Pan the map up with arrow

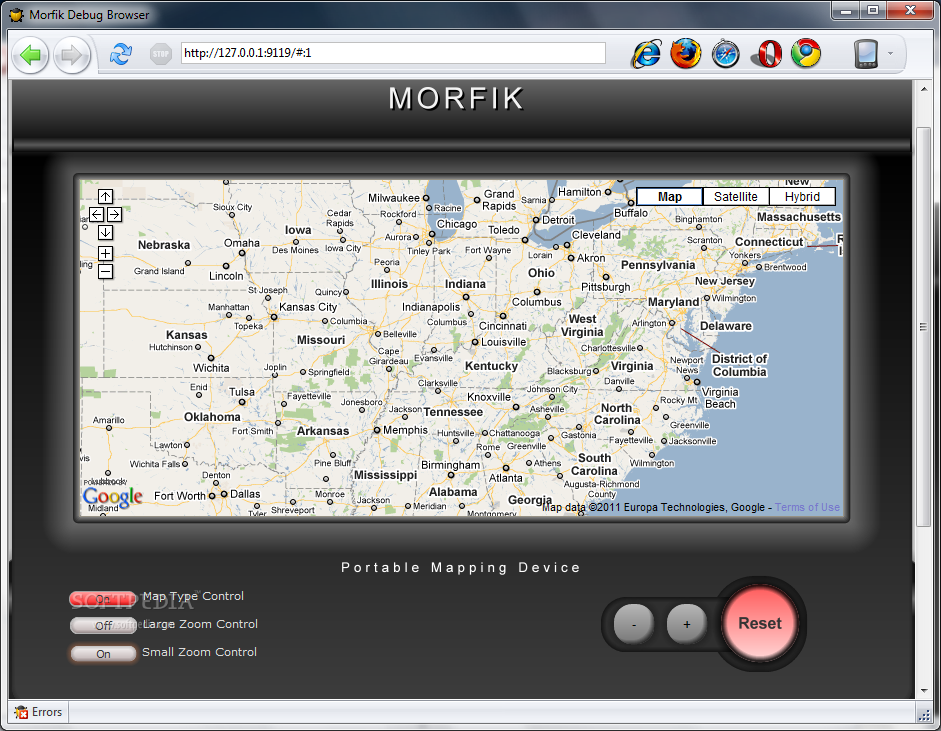coord(106,196)
